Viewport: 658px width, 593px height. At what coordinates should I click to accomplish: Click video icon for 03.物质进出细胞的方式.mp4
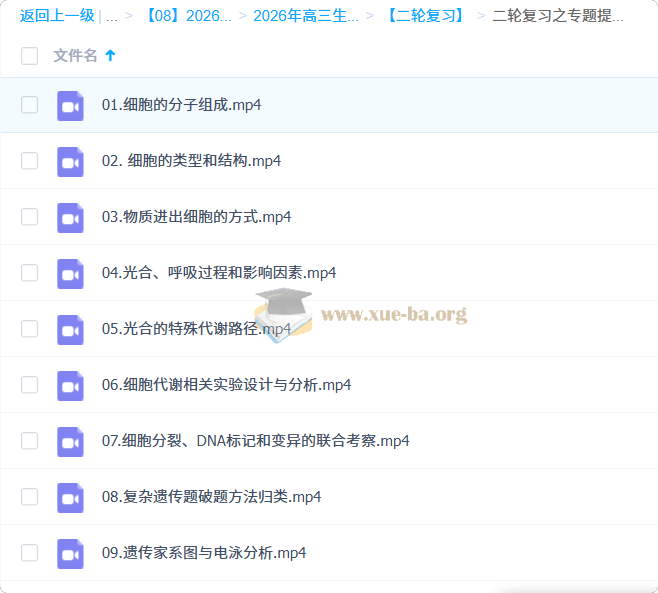(70, 217)
